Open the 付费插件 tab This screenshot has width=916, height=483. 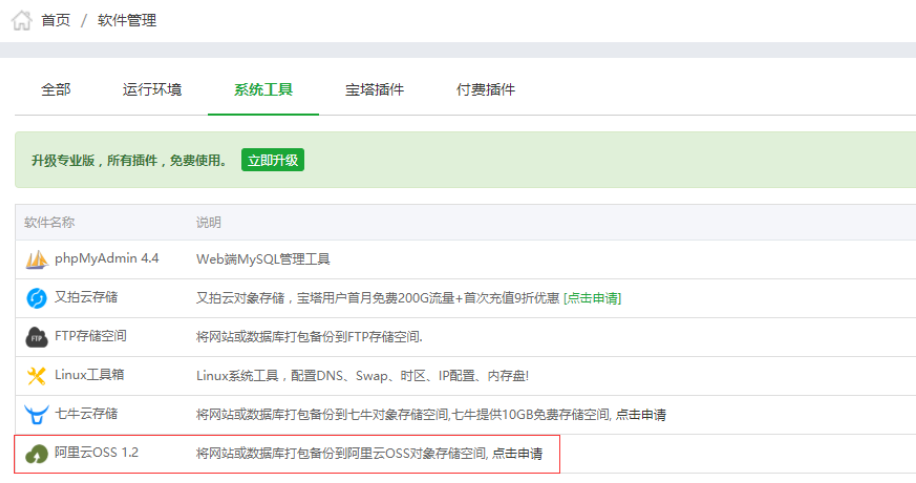[x=485, y=89]
